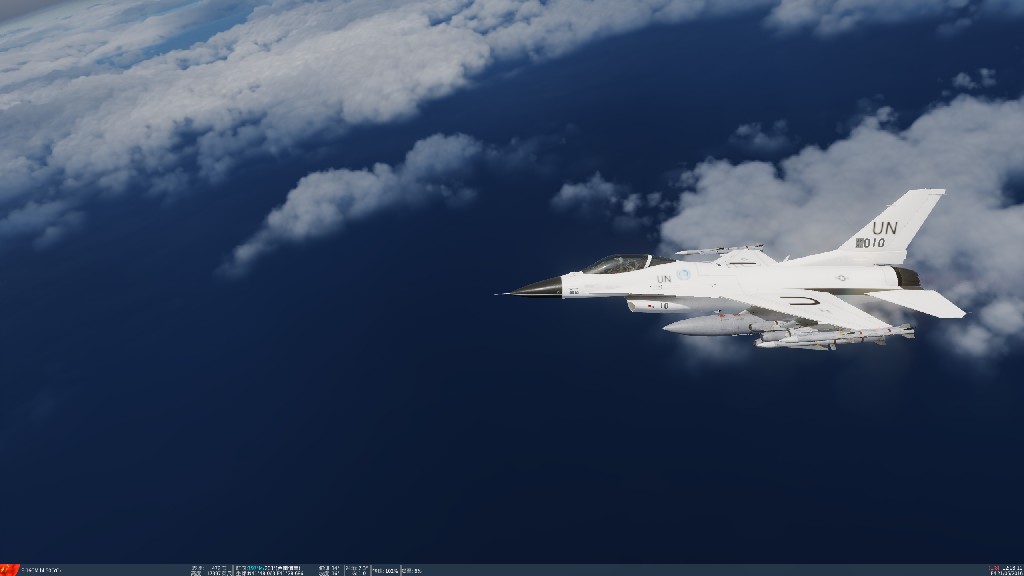The image size is (1024, 576).
Task: Click the mission clock at bottom right
Action: [x=1005, y=570]
